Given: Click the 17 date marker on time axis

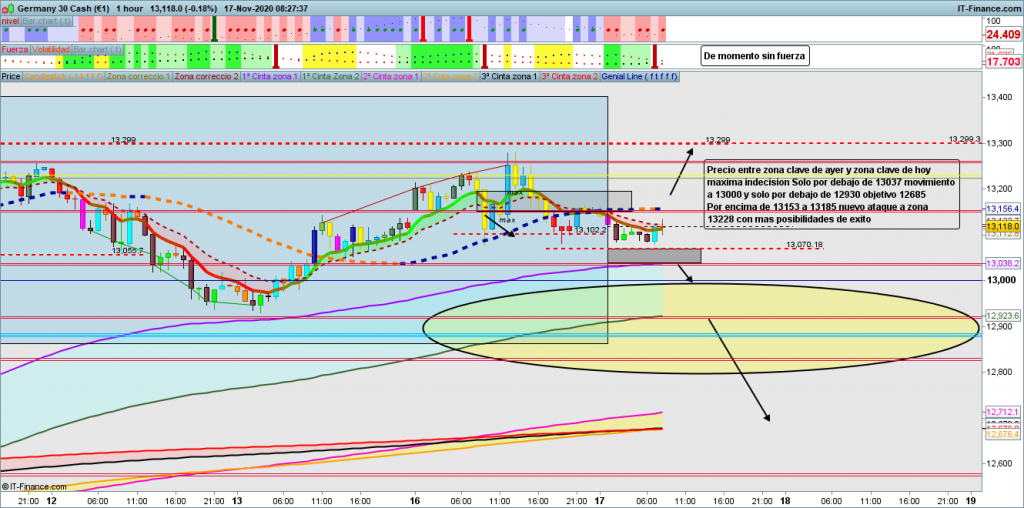Looking at the screenshot, I should click(x=600, y=499).
